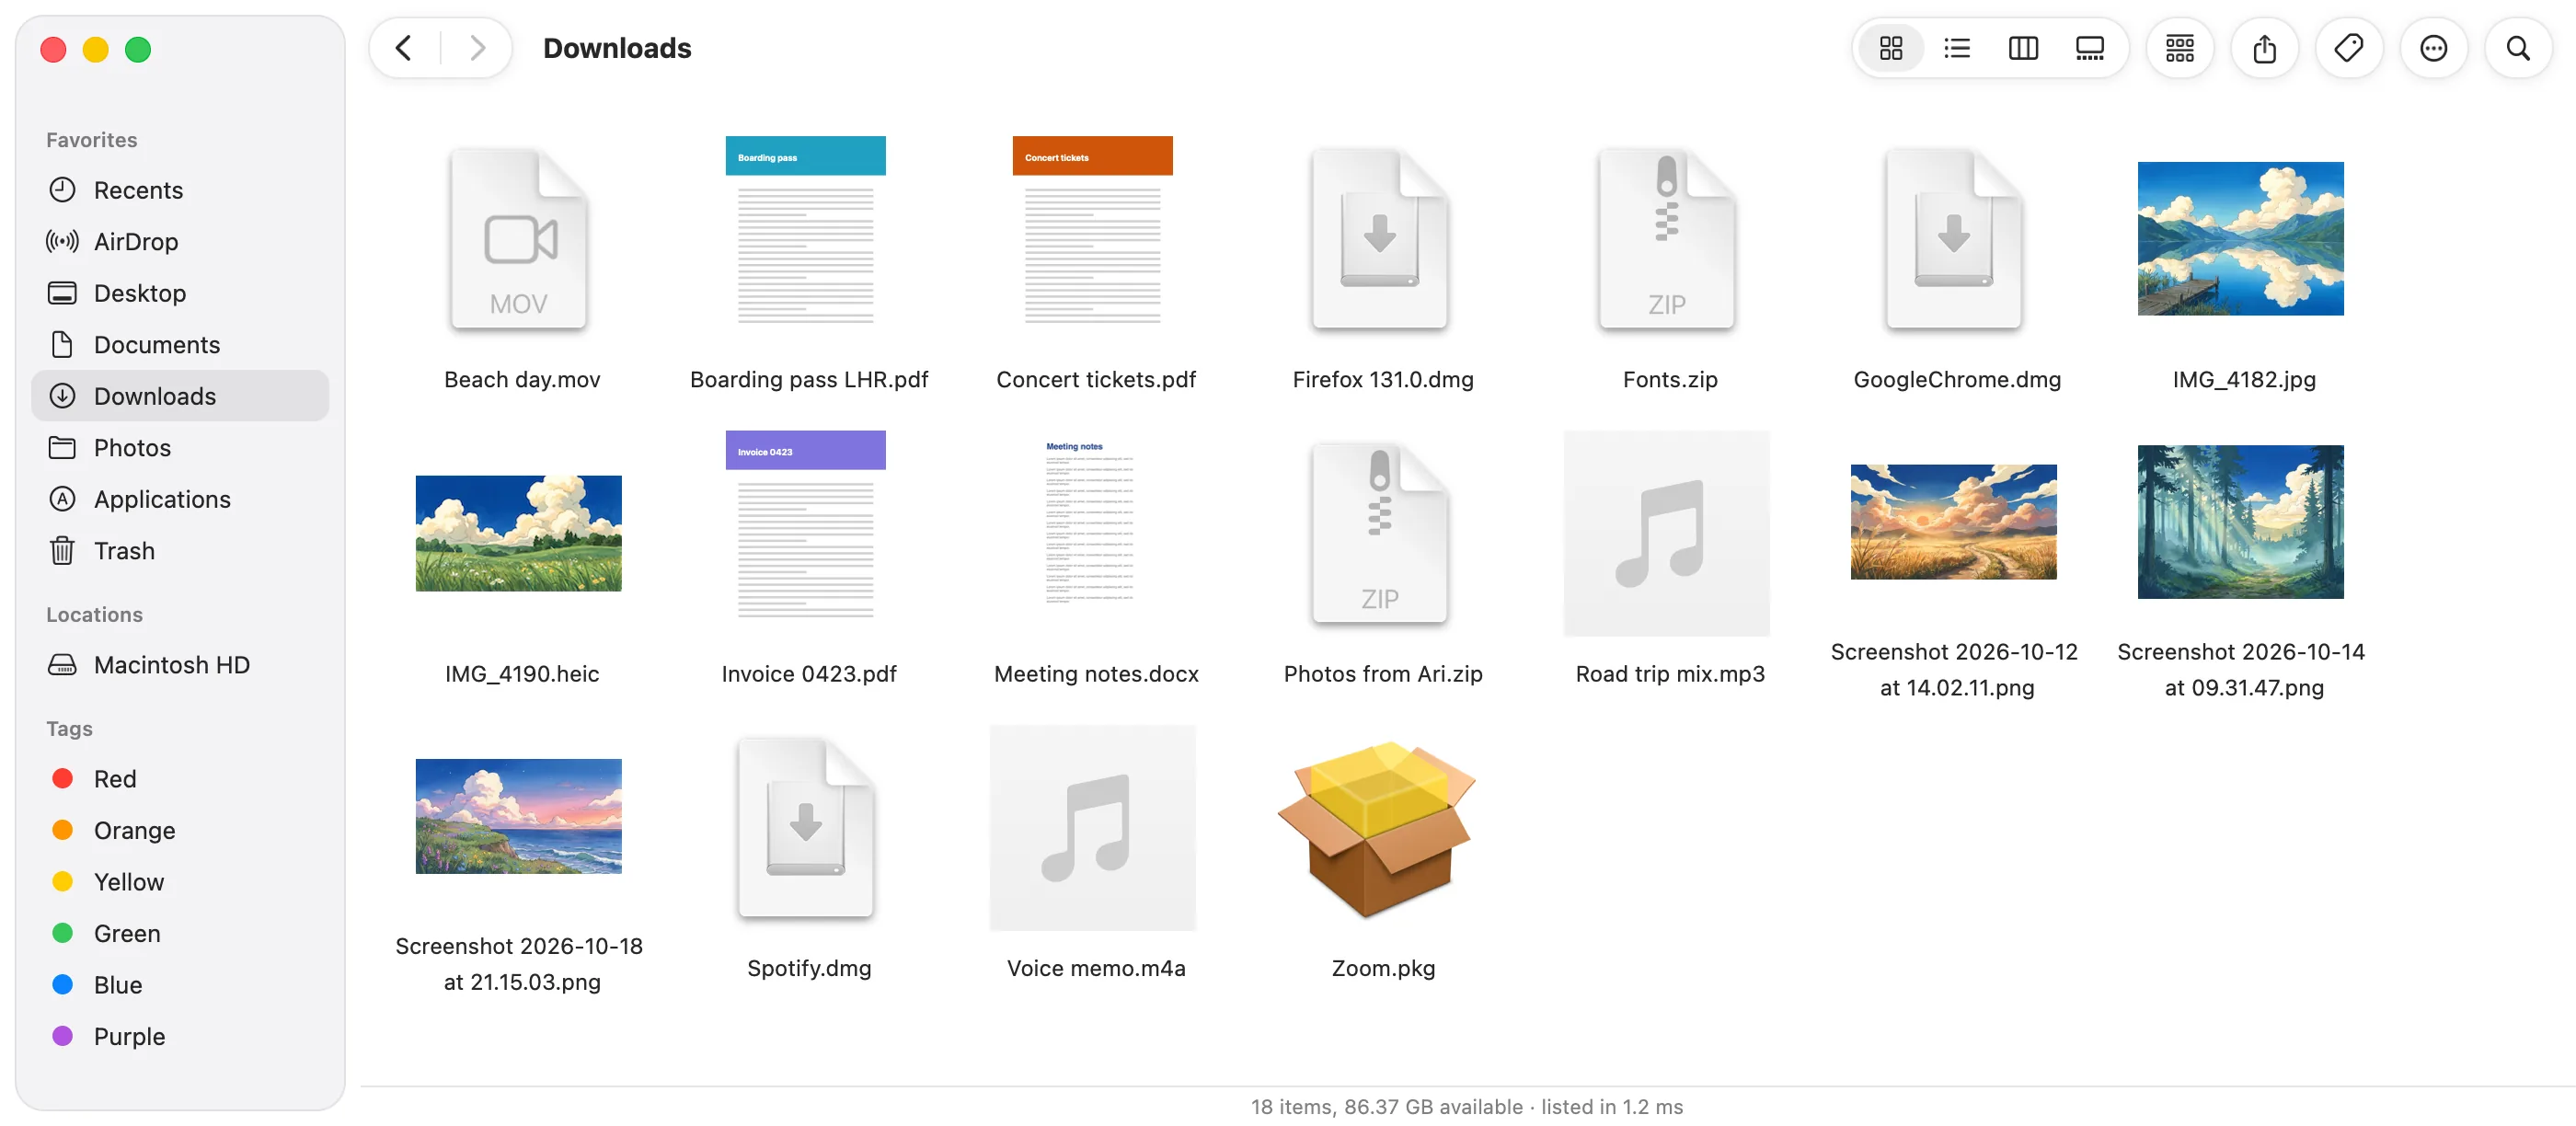The height and width of the screenshot is (1126, 2576).
Task: Select the Voice memo.m4a audio icon
Action: pyautogui.click(x=1092, y=827)
